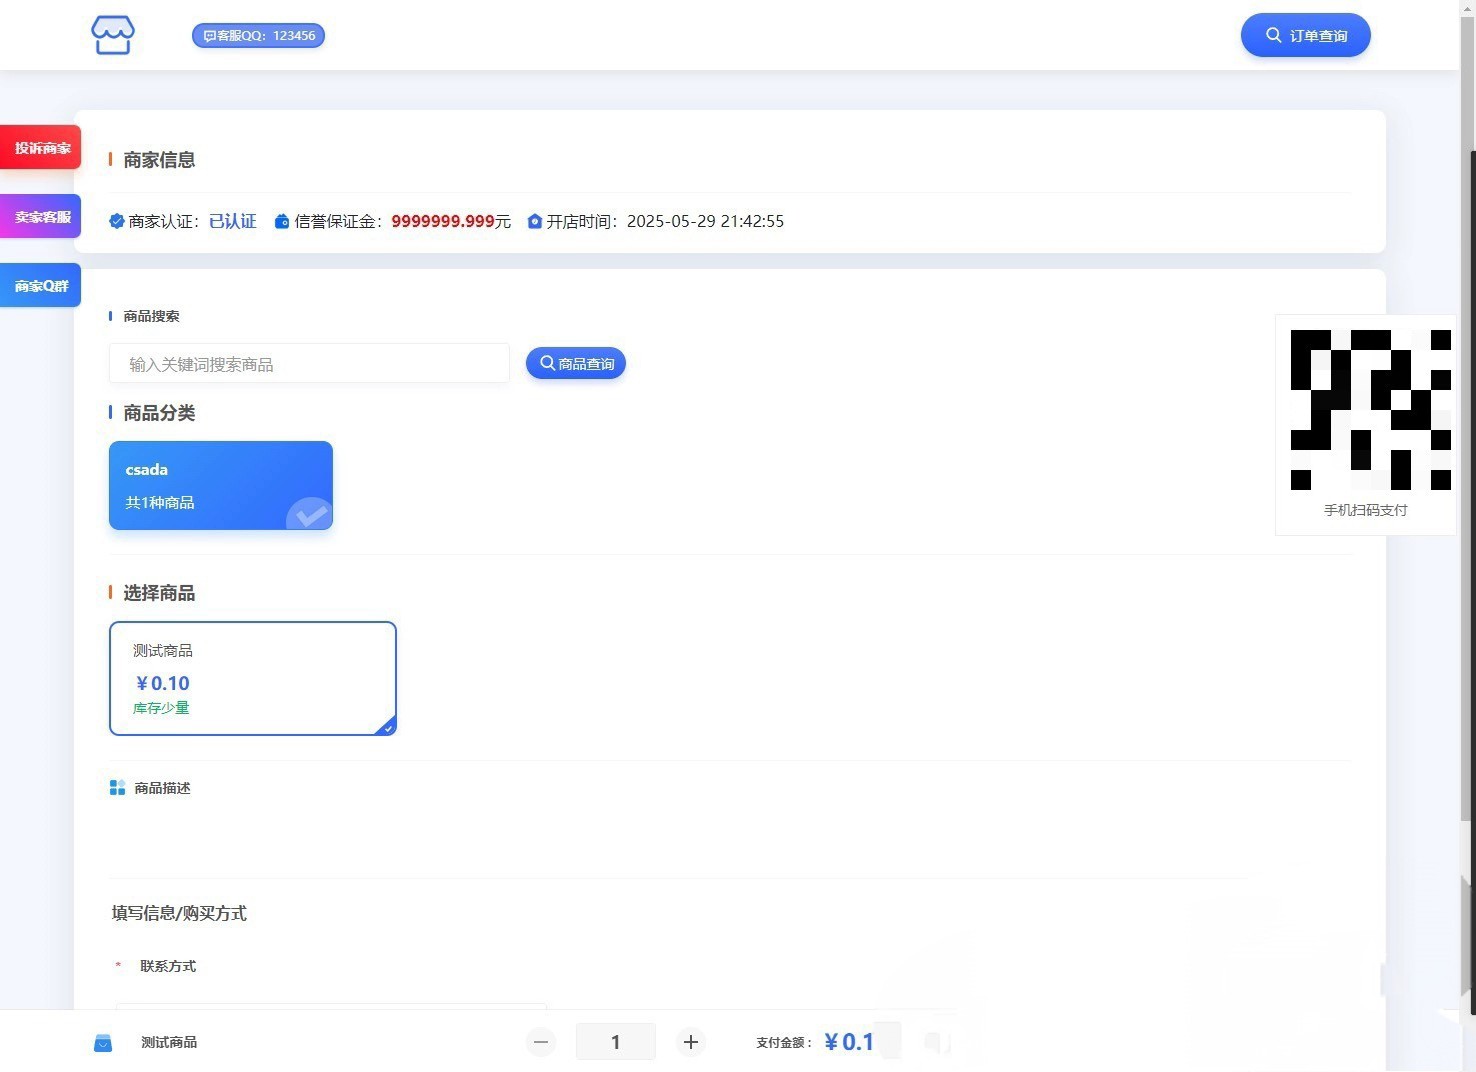Click the opening time 2025-05-29 21:42:55
This screenshot has height=1072, width=1476.
[705, 221]
